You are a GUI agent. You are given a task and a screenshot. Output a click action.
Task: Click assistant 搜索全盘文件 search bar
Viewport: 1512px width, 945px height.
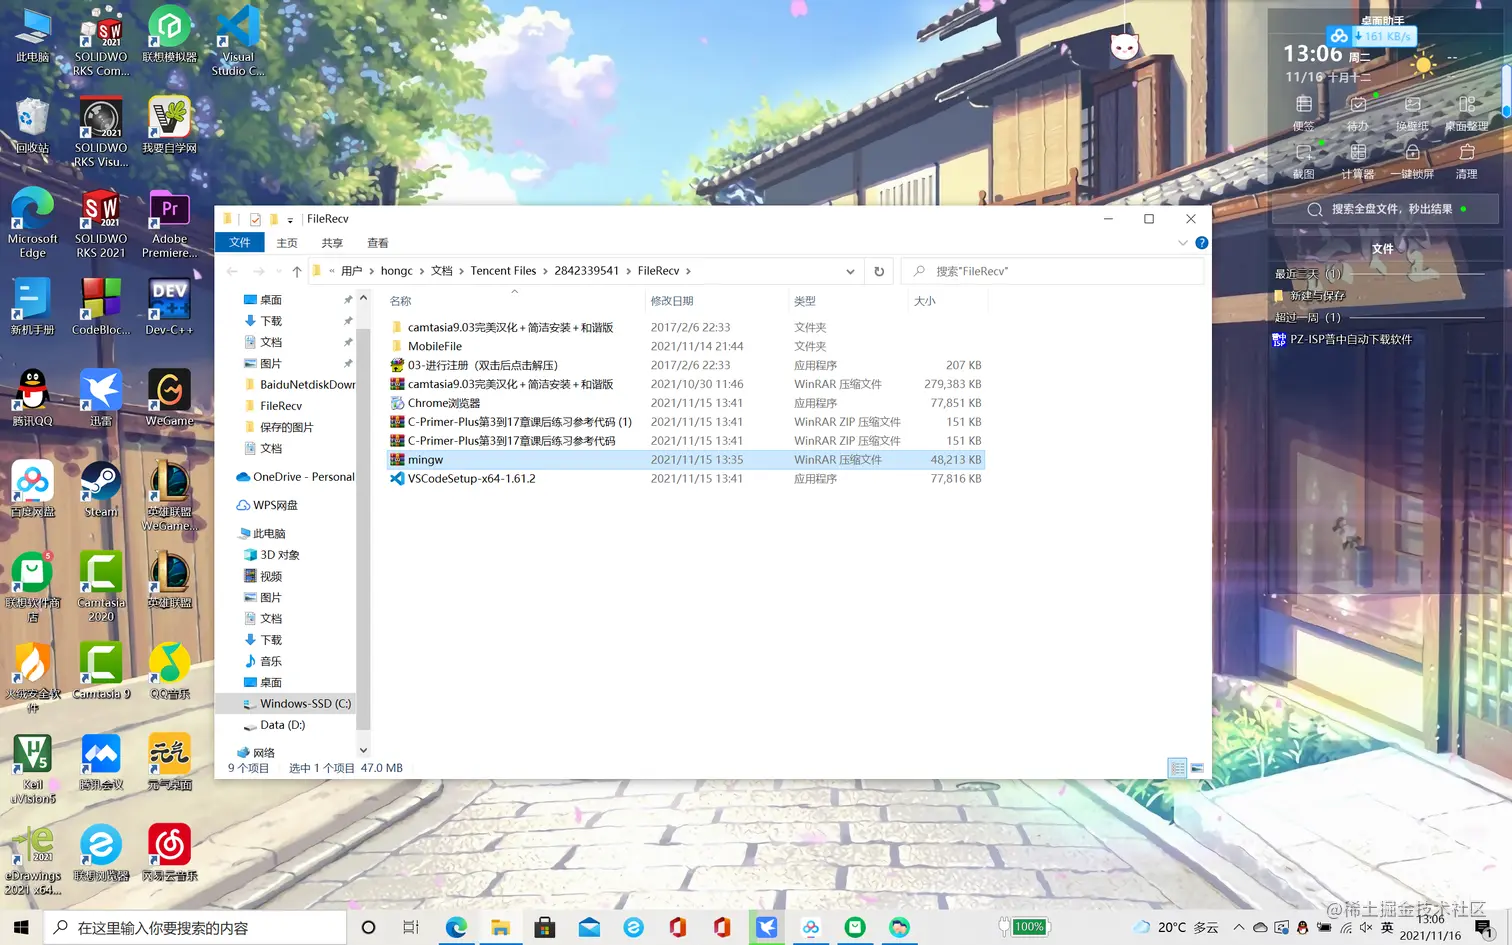click(x=1385, y=209)
